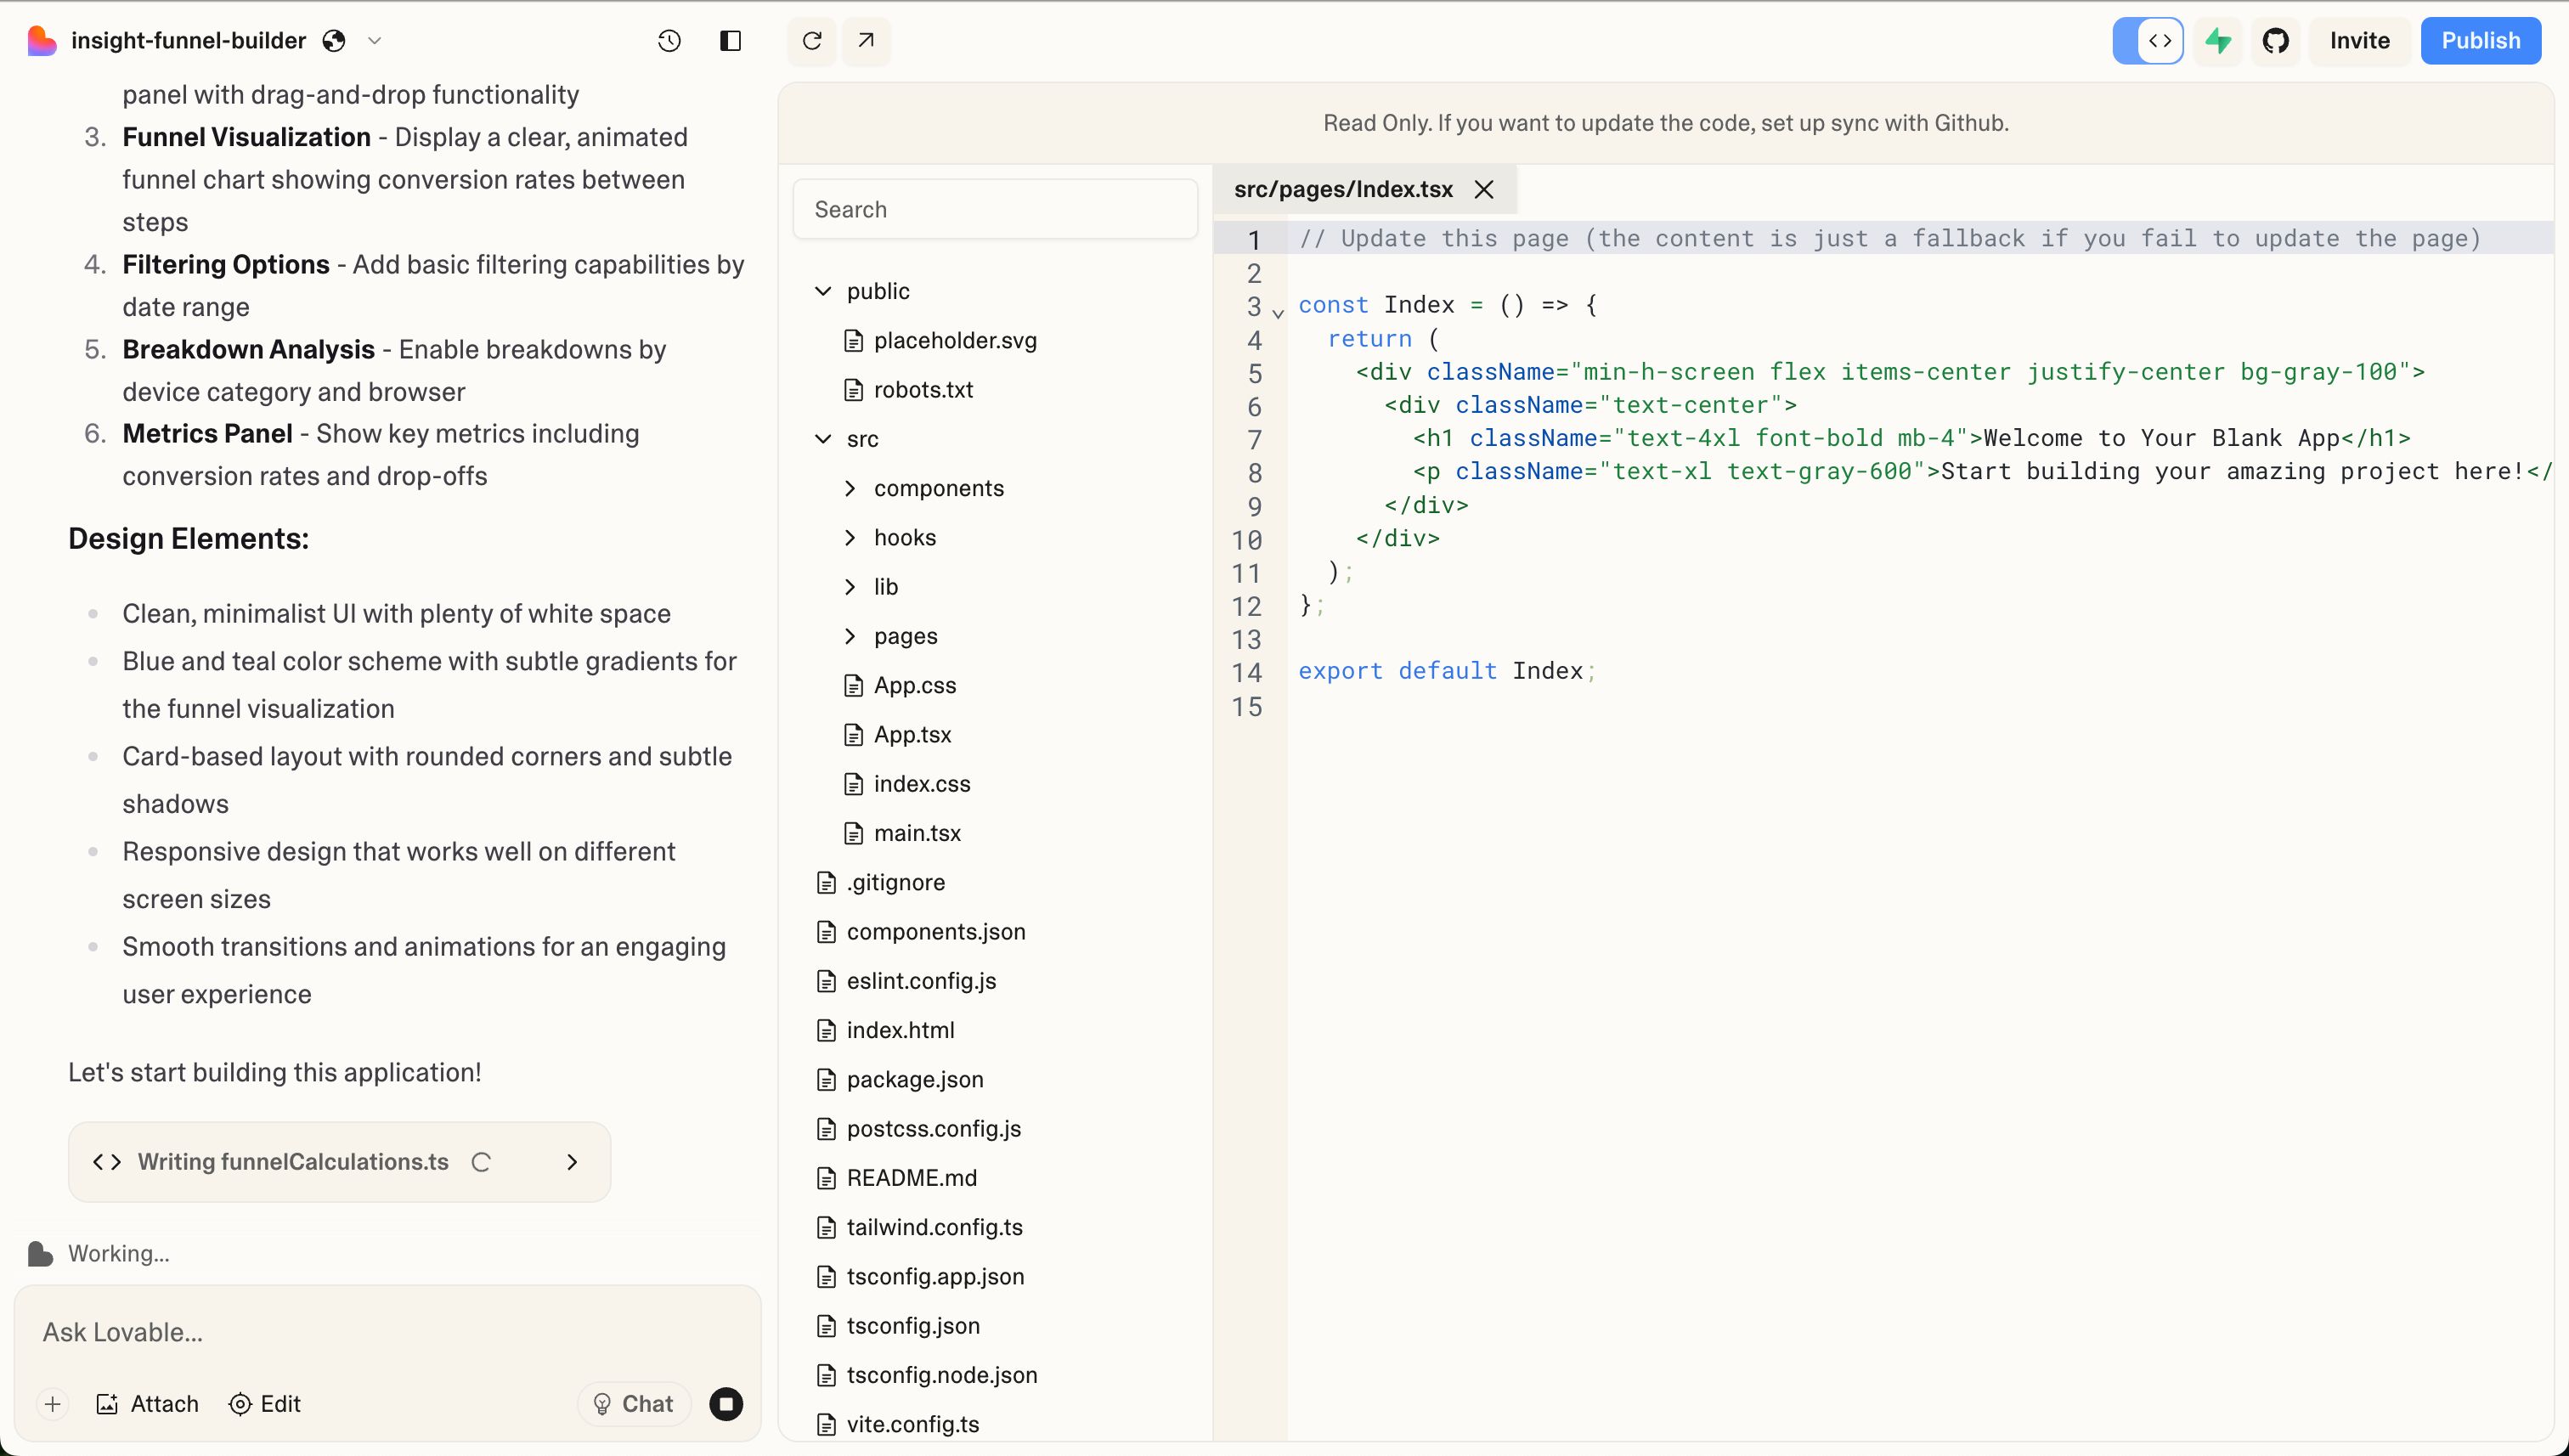
Task: Open package.json file
Action: (x=901, y=1079)
